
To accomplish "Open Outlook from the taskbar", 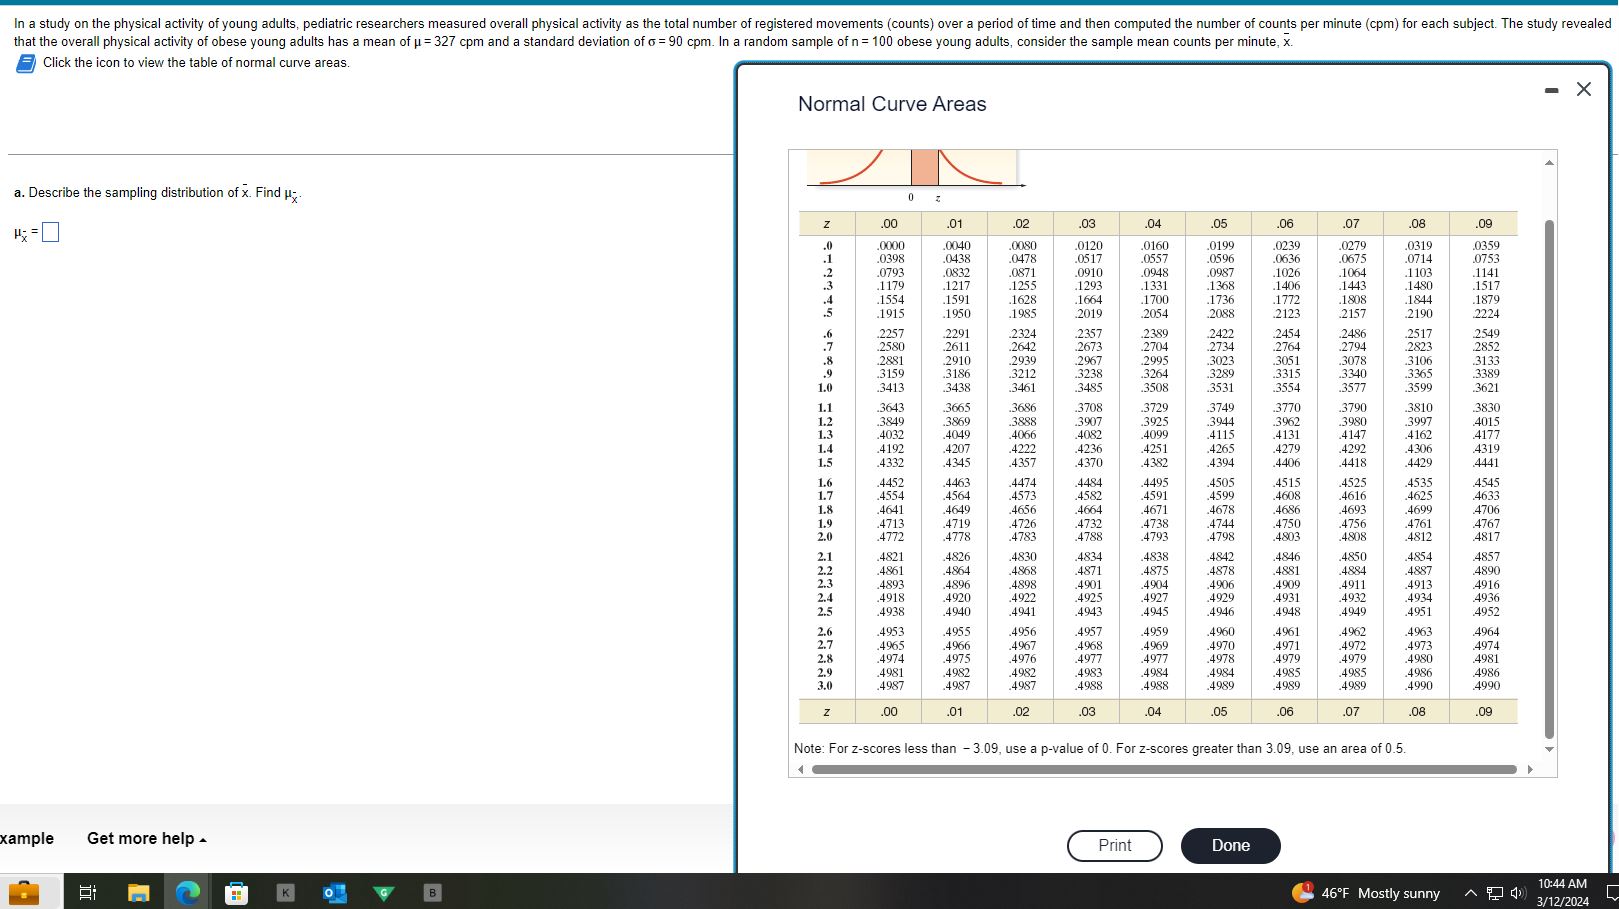I will [334, 892].
